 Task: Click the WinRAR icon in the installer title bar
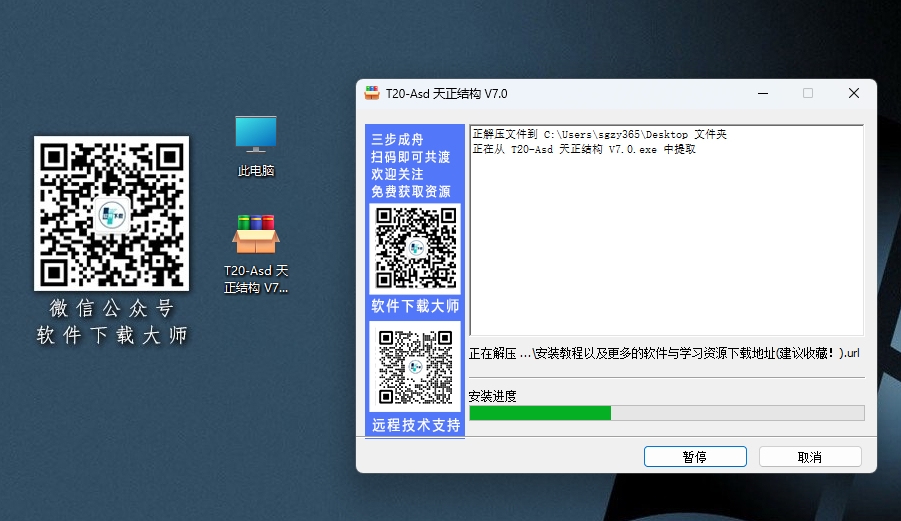[372, 93]
